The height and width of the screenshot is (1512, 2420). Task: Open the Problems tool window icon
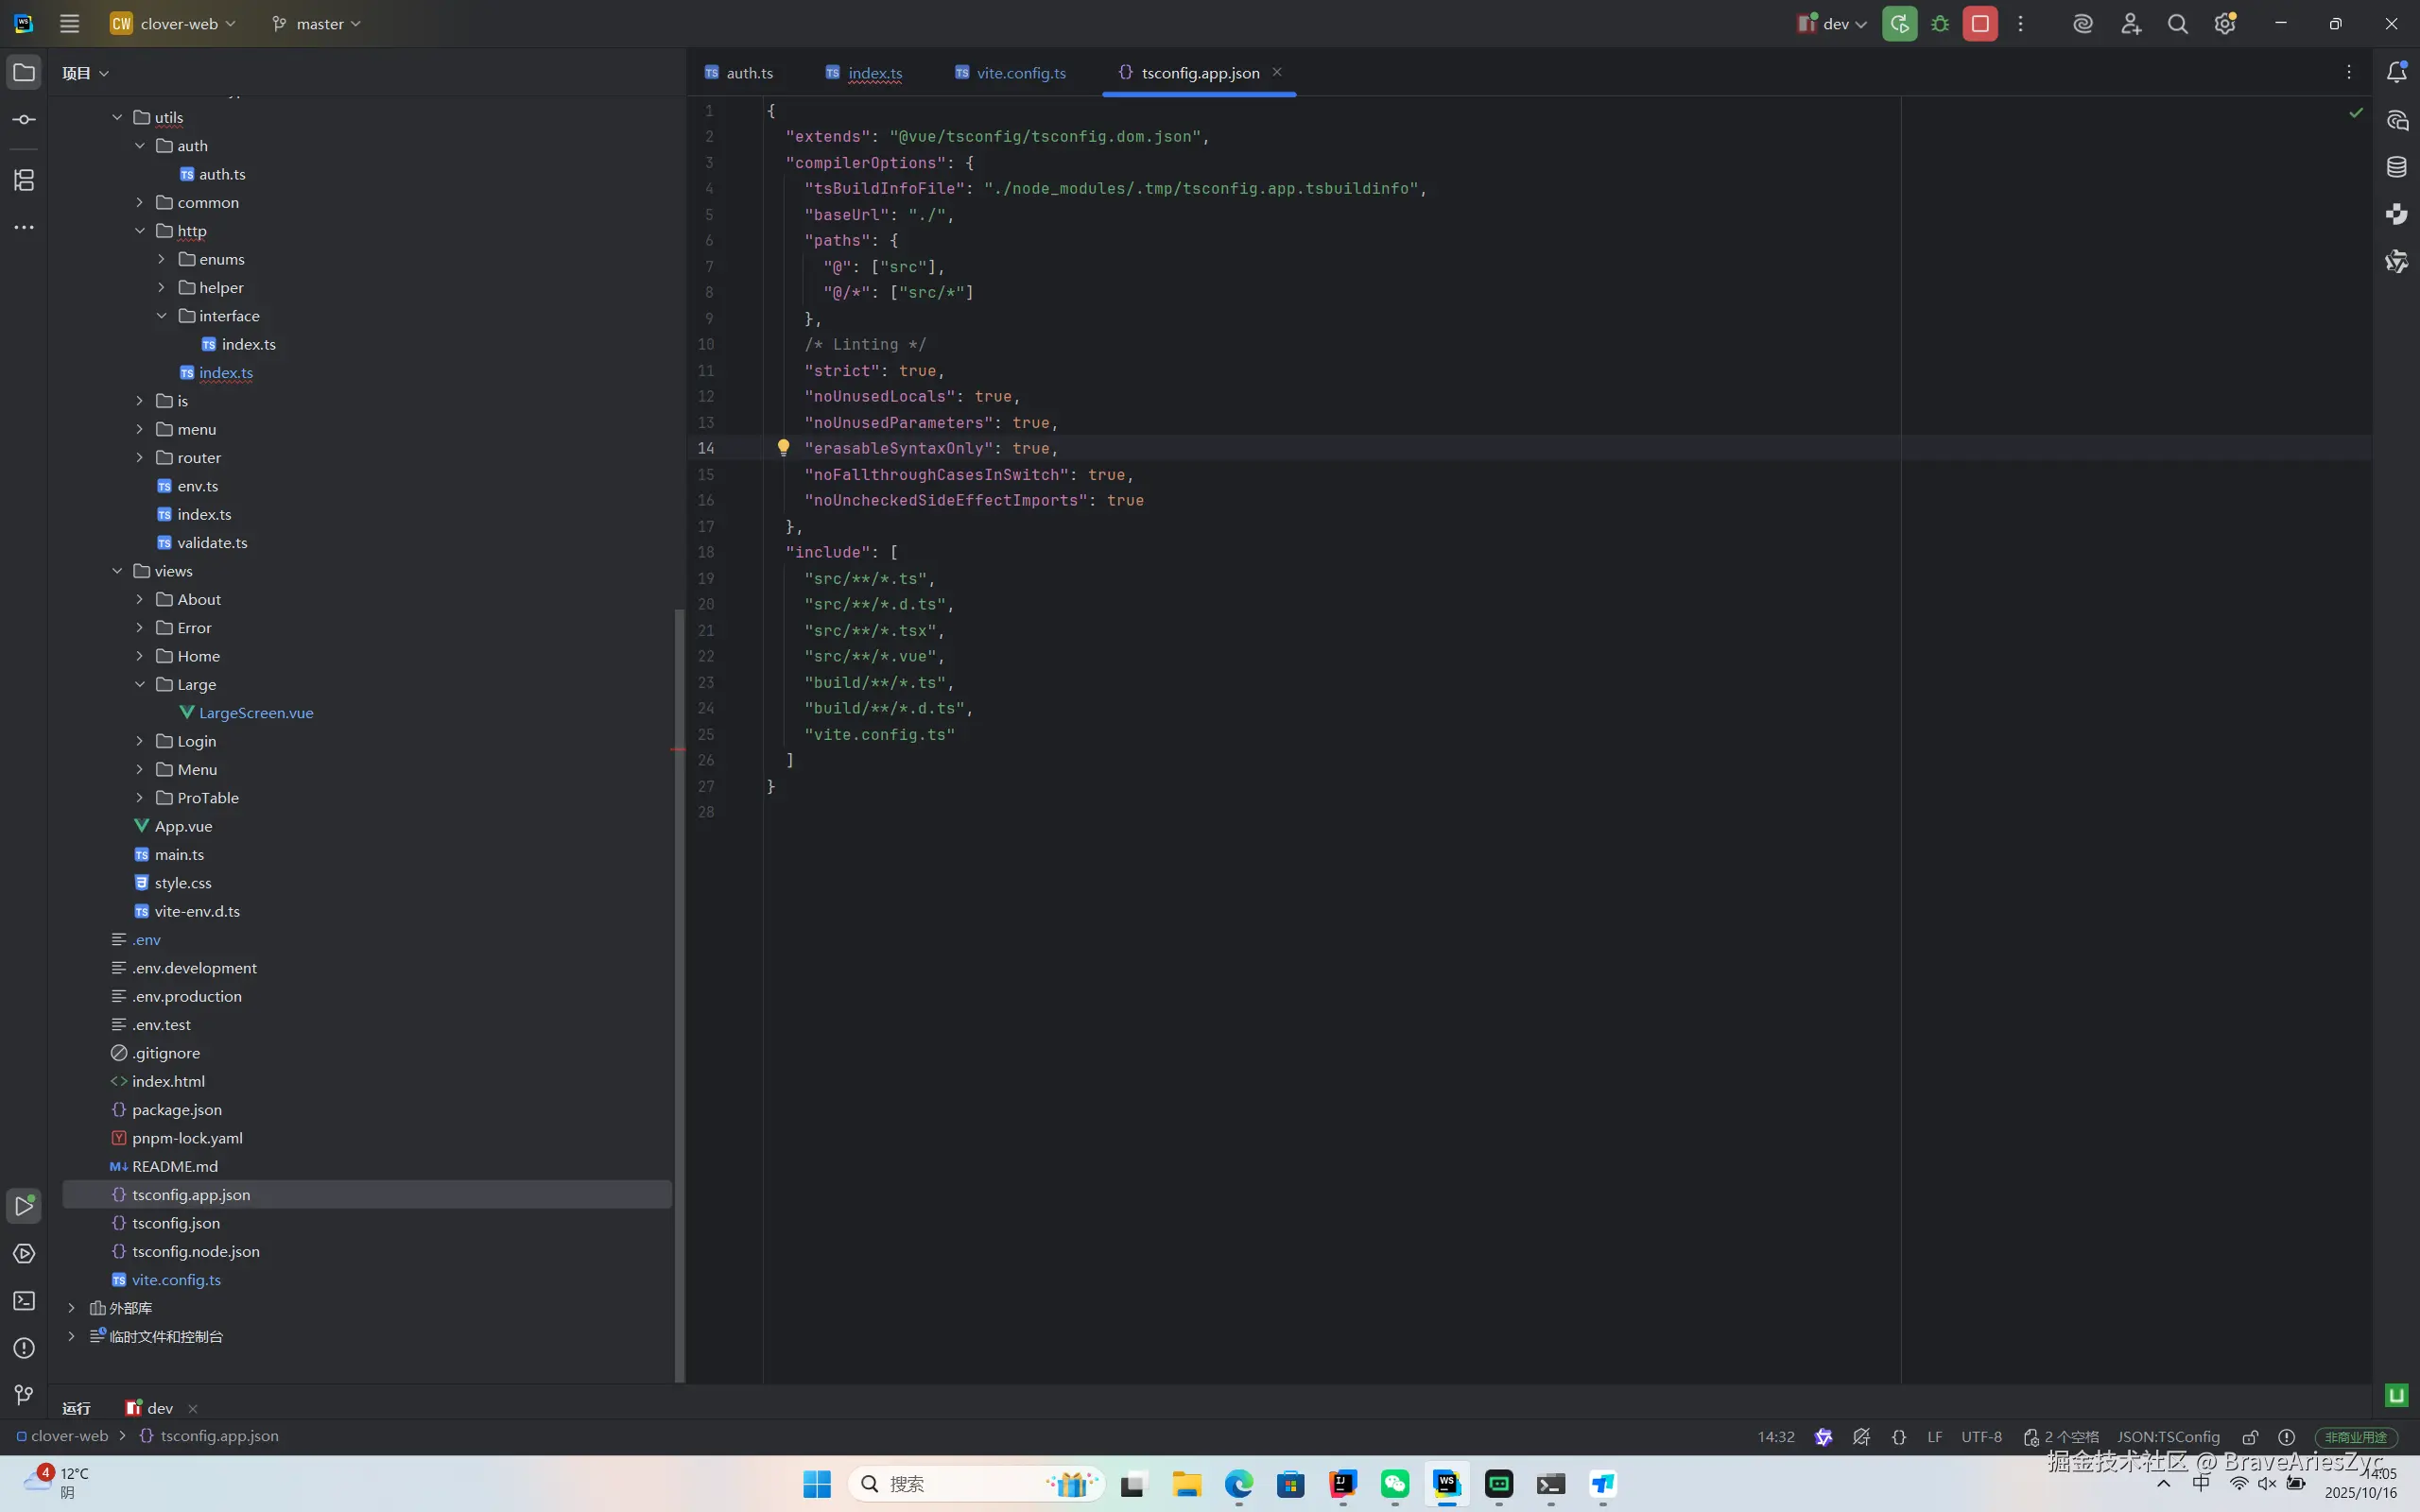click(24, 1348)
